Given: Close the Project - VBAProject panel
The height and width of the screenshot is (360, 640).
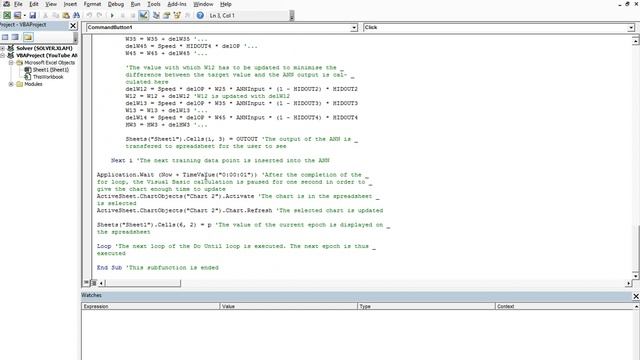Looking at the screenshot, I should [73, 26].
